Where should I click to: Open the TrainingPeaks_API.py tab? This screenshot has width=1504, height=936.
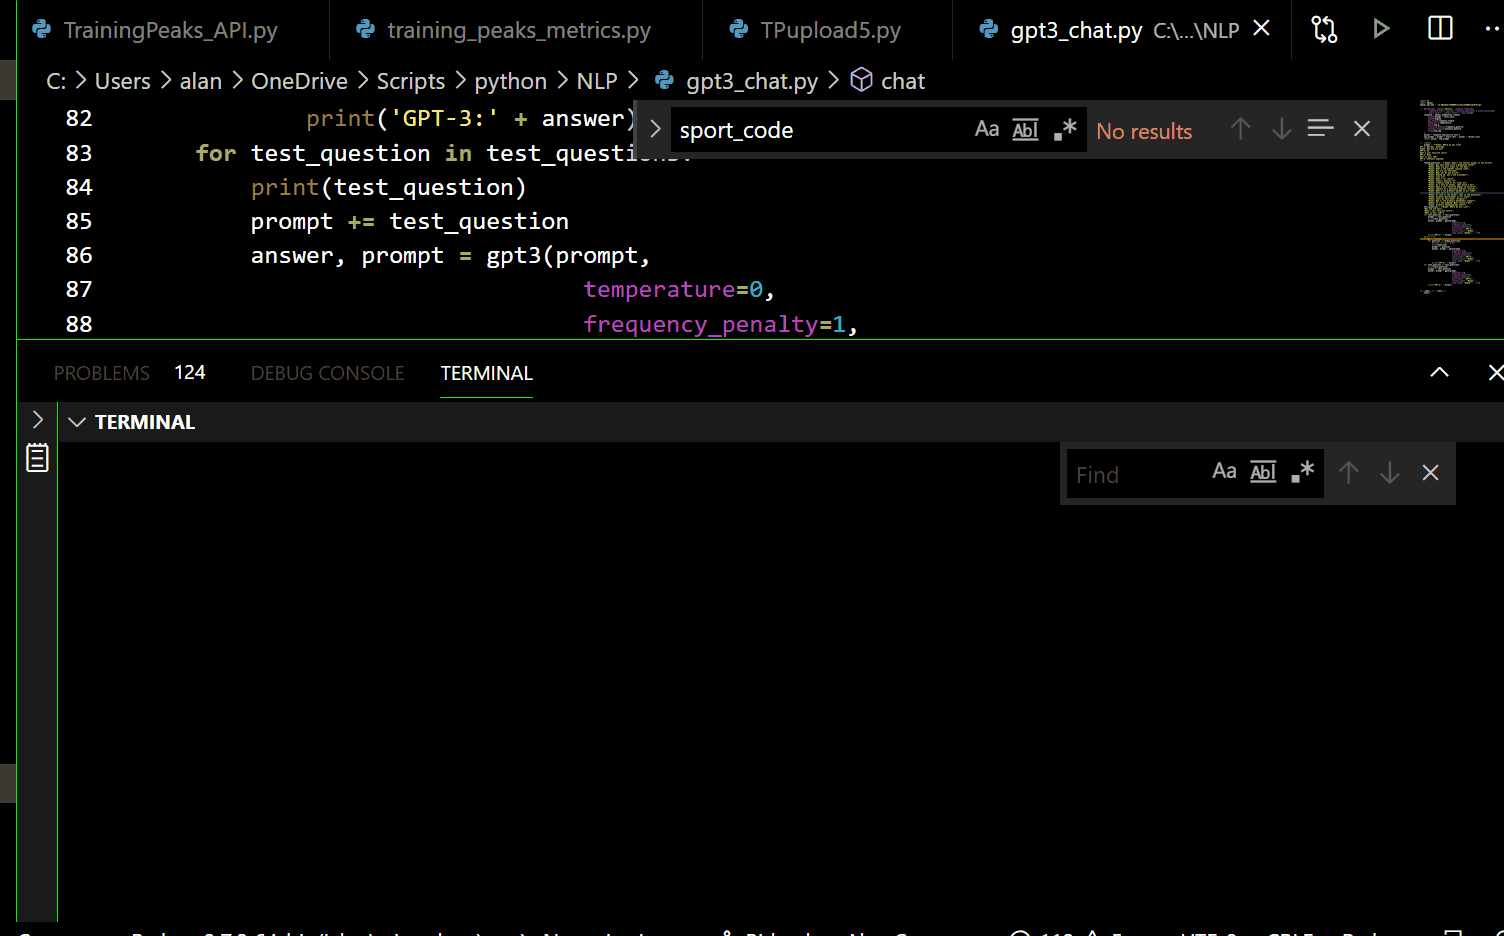click(x=156, y=30)
